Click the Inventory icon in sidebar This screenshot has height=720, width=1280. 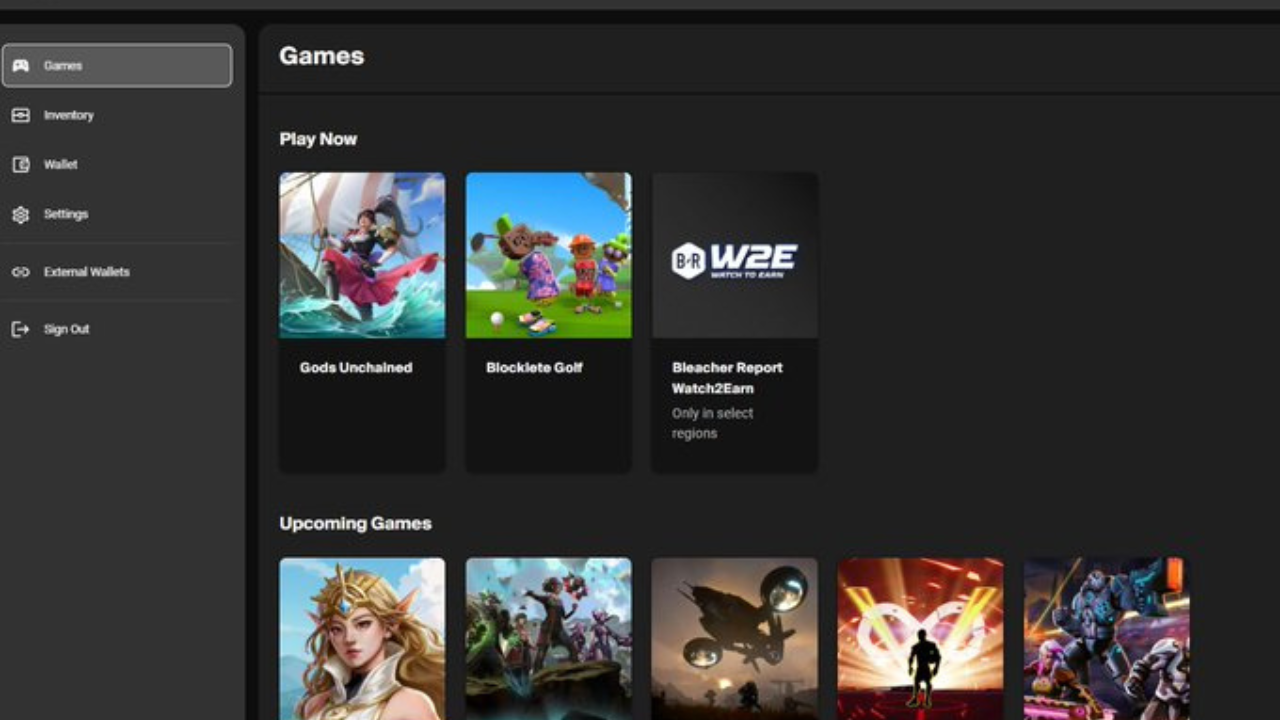pos(20,115)
